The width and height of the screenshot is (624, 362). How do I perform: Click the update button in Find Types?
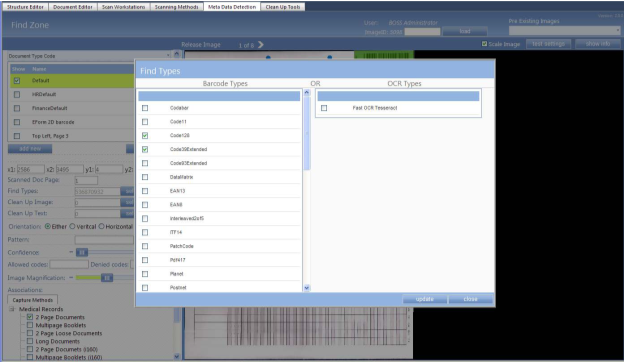click(x=425, y=299)
